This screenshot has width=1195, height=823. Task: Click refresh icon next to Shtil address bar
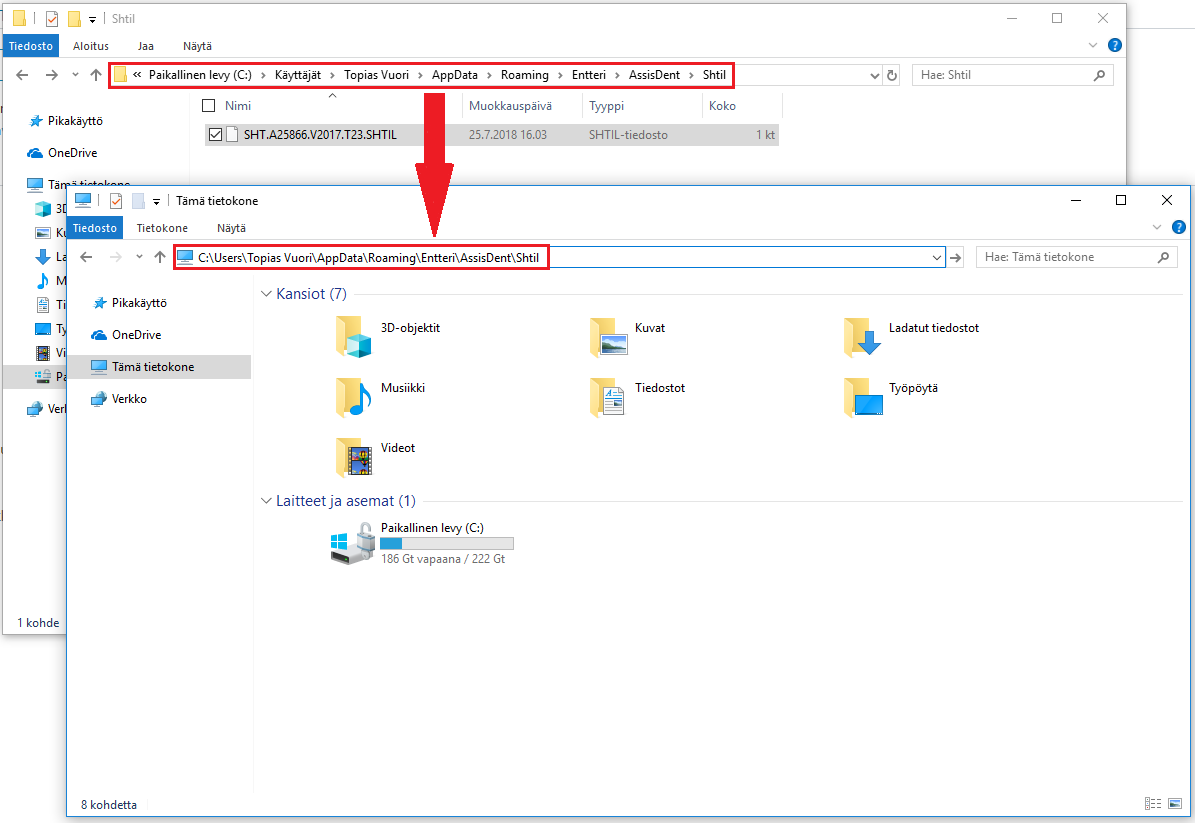[892, 75]
